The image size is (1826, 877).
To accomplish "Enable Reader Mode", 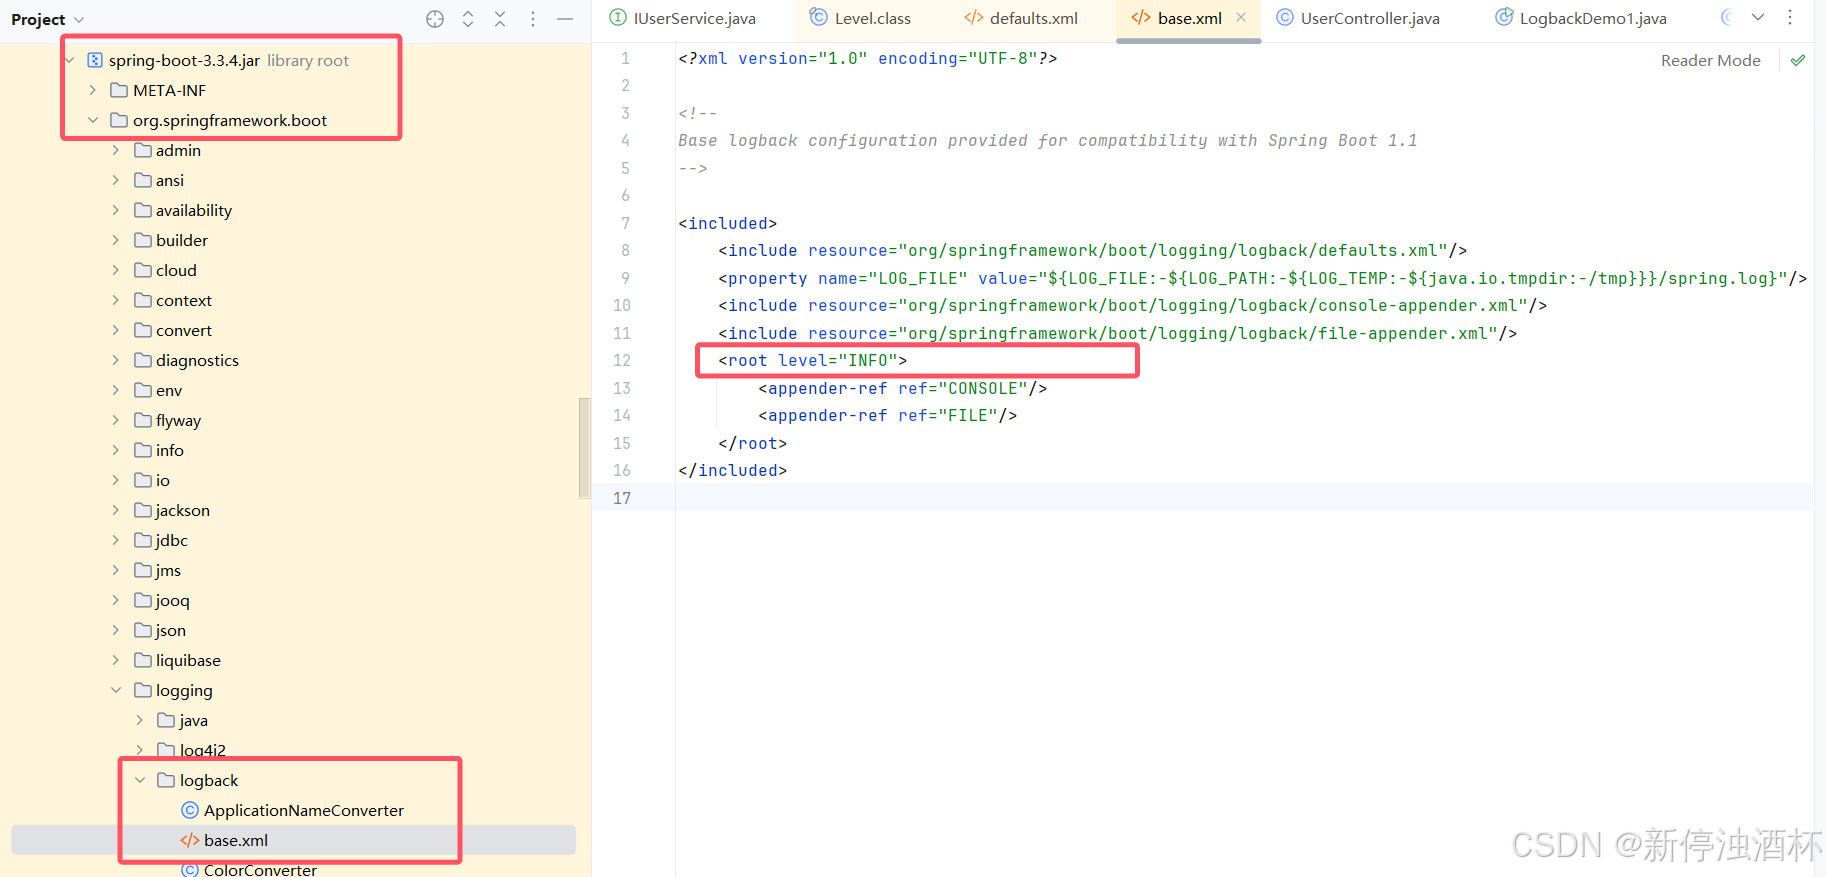I will coord(1710,60).
